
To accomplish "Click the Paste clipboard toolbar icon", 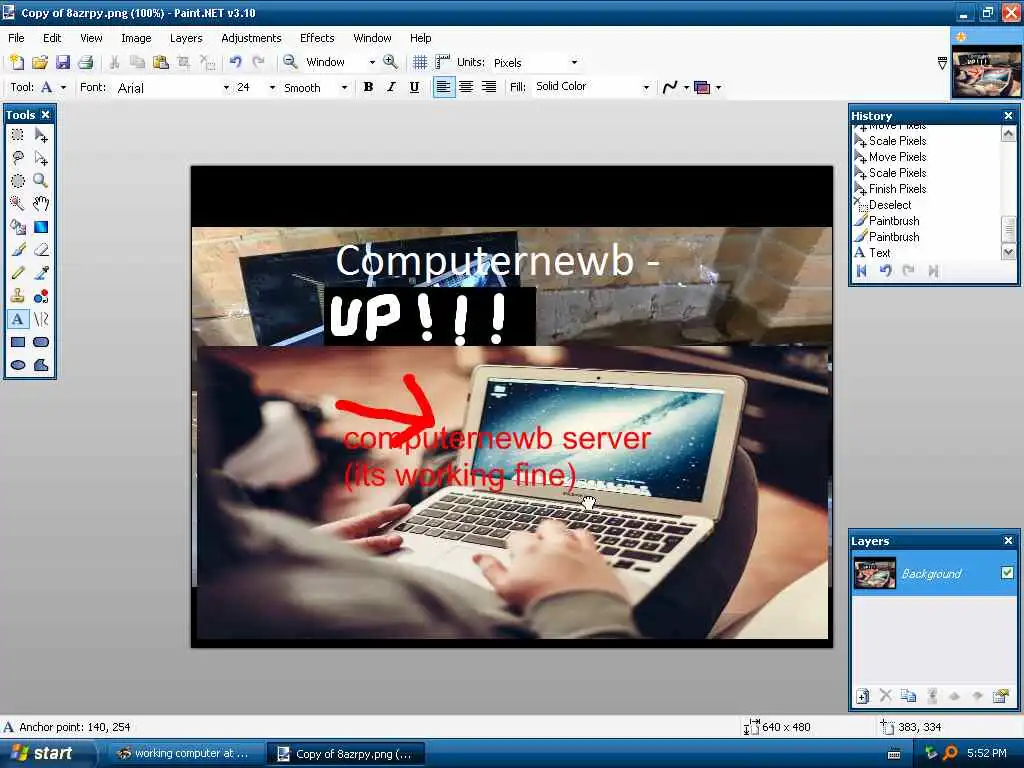I will point(161,62).
